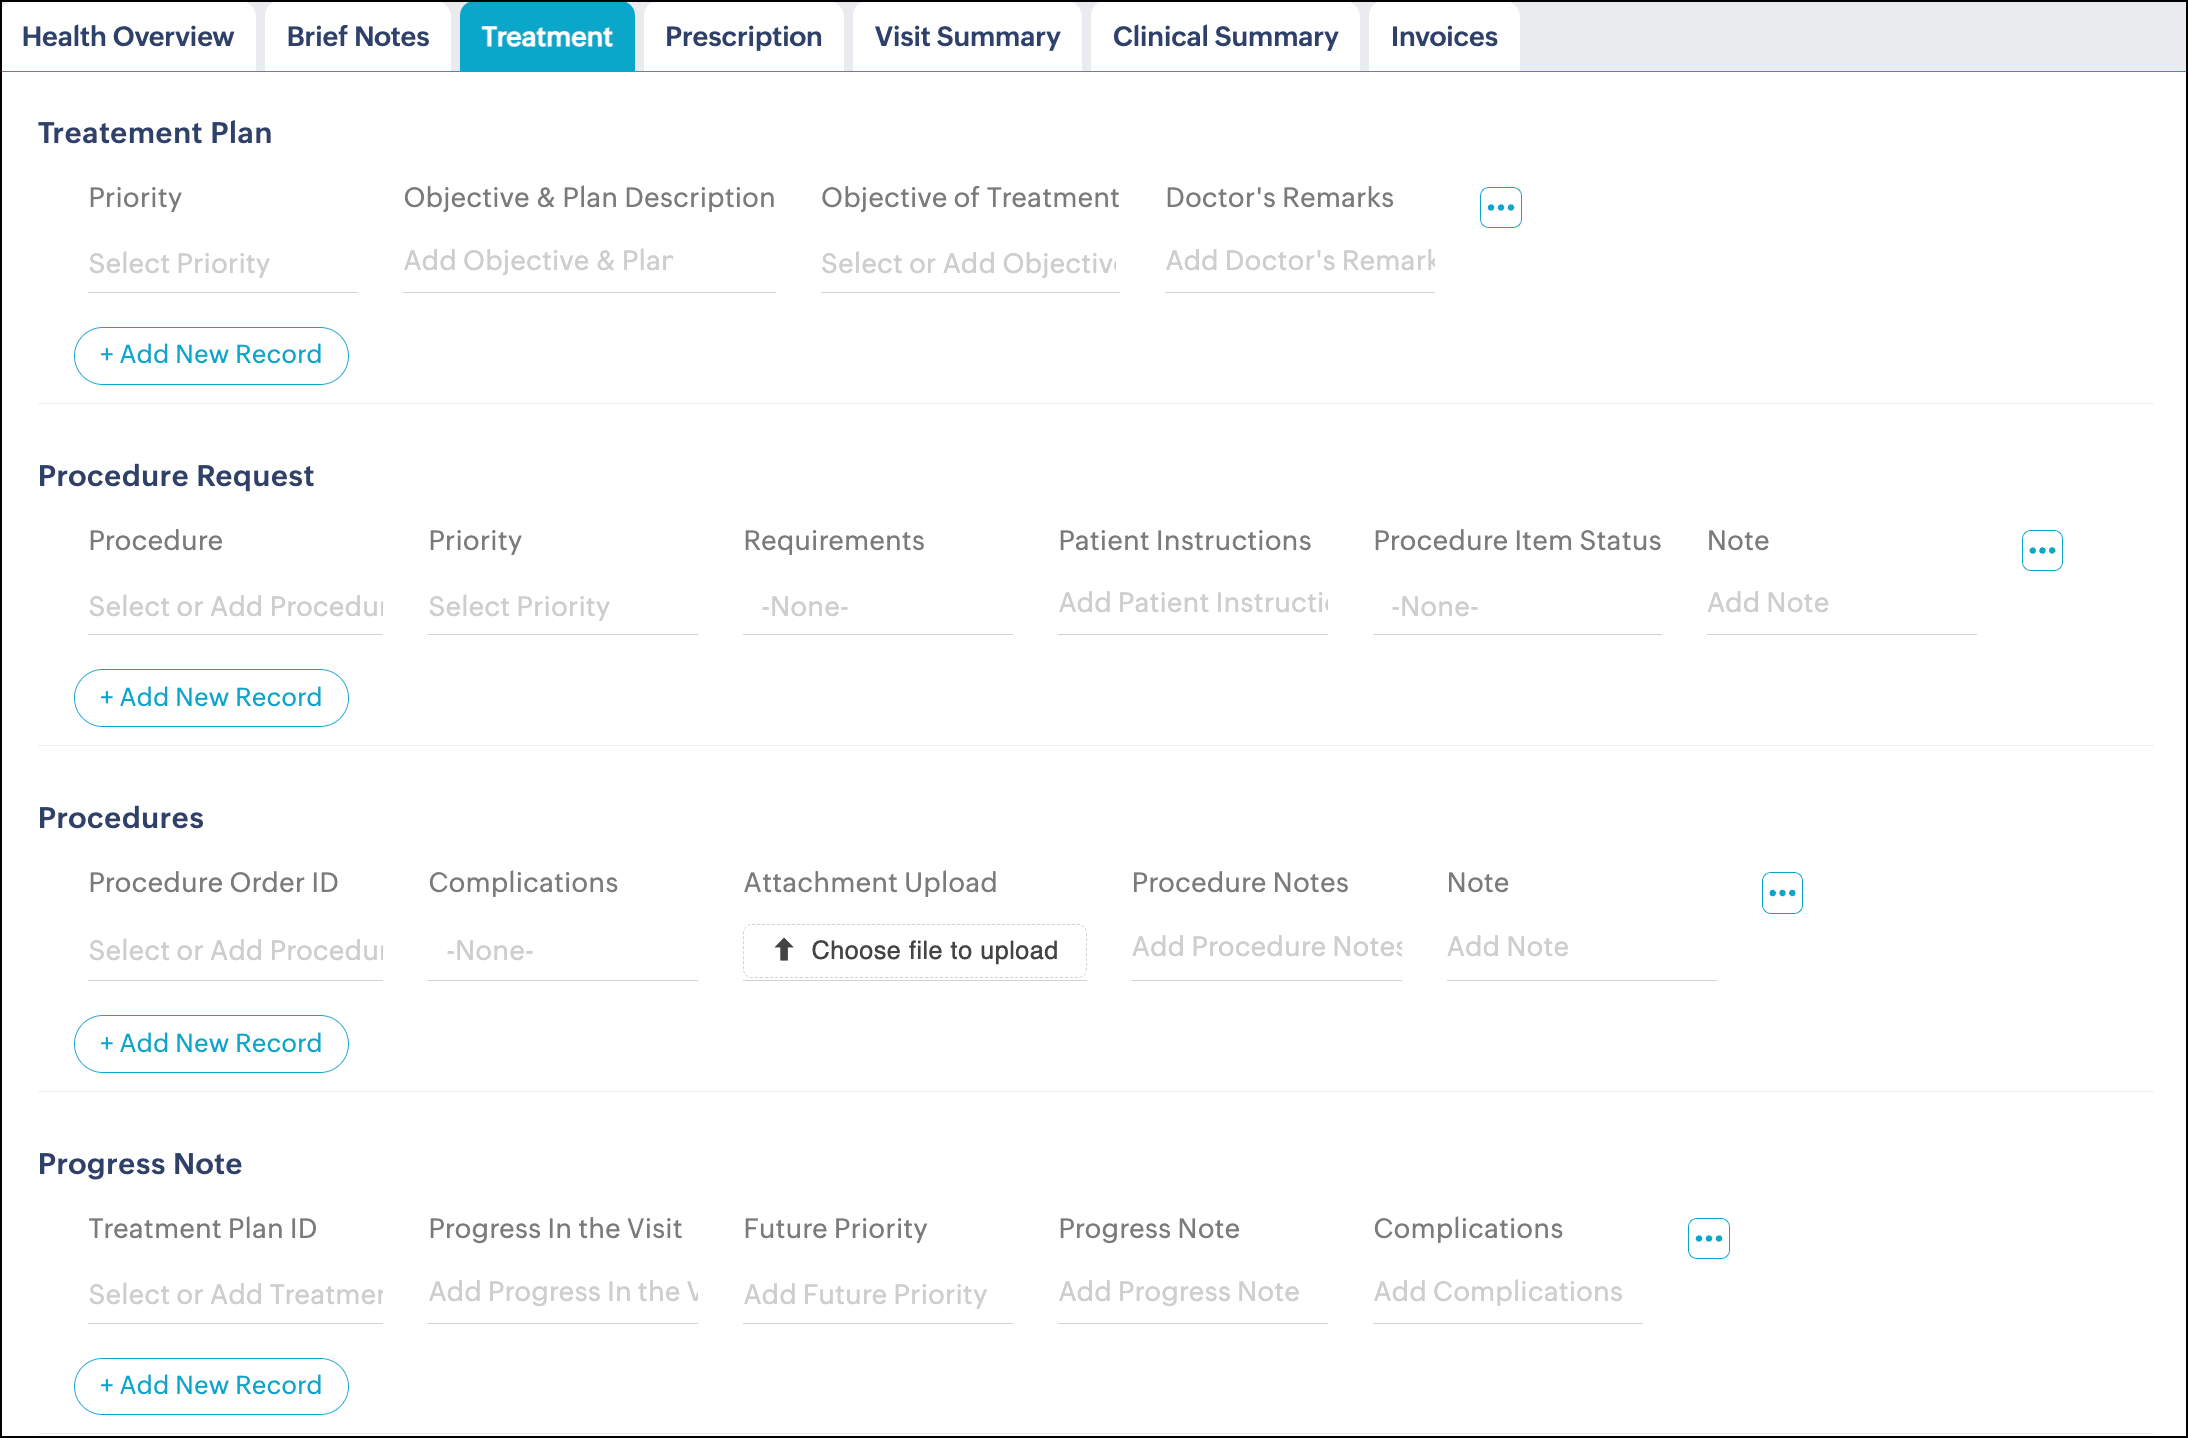Add new record under Progress Note
This screenshot has height=1438, width=2188.
[x=211, y=1386]
